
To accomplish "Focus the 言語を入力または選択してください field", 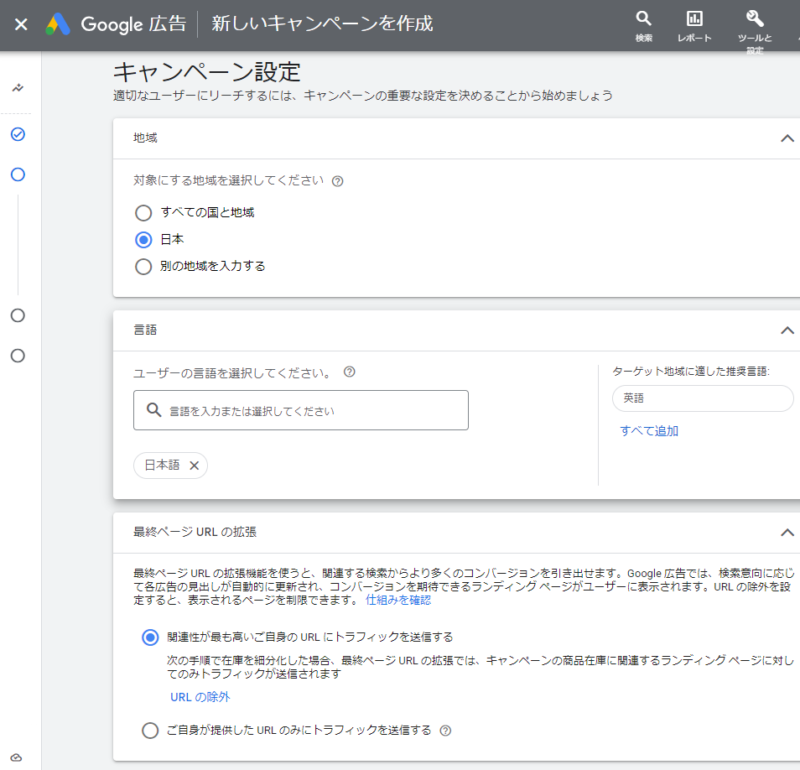I will click(x=301, y=410).
